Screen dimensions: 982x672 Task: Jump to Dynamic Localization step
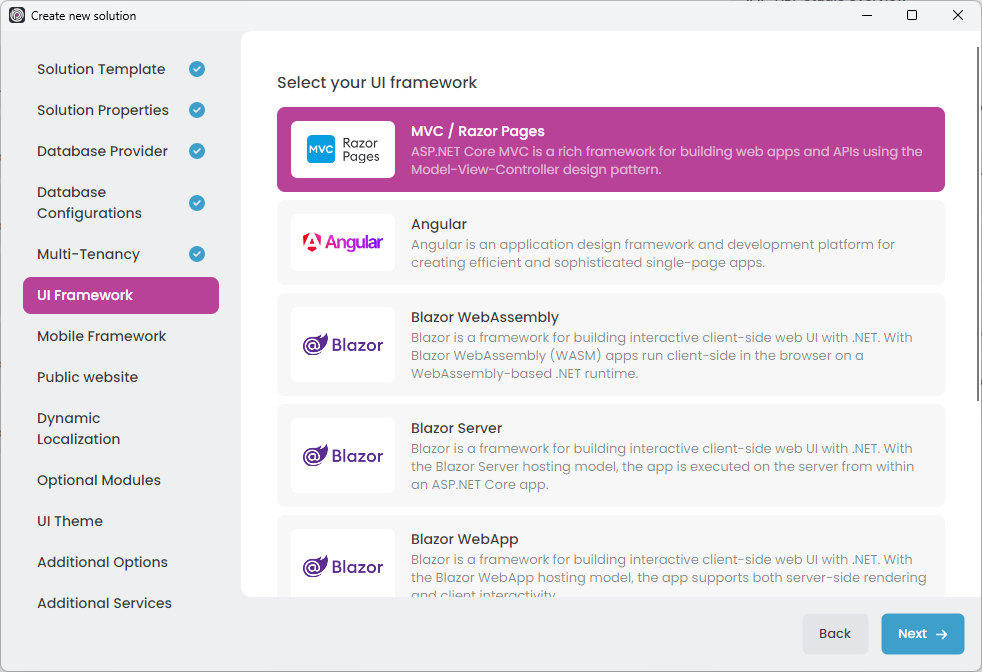[121, 428]
